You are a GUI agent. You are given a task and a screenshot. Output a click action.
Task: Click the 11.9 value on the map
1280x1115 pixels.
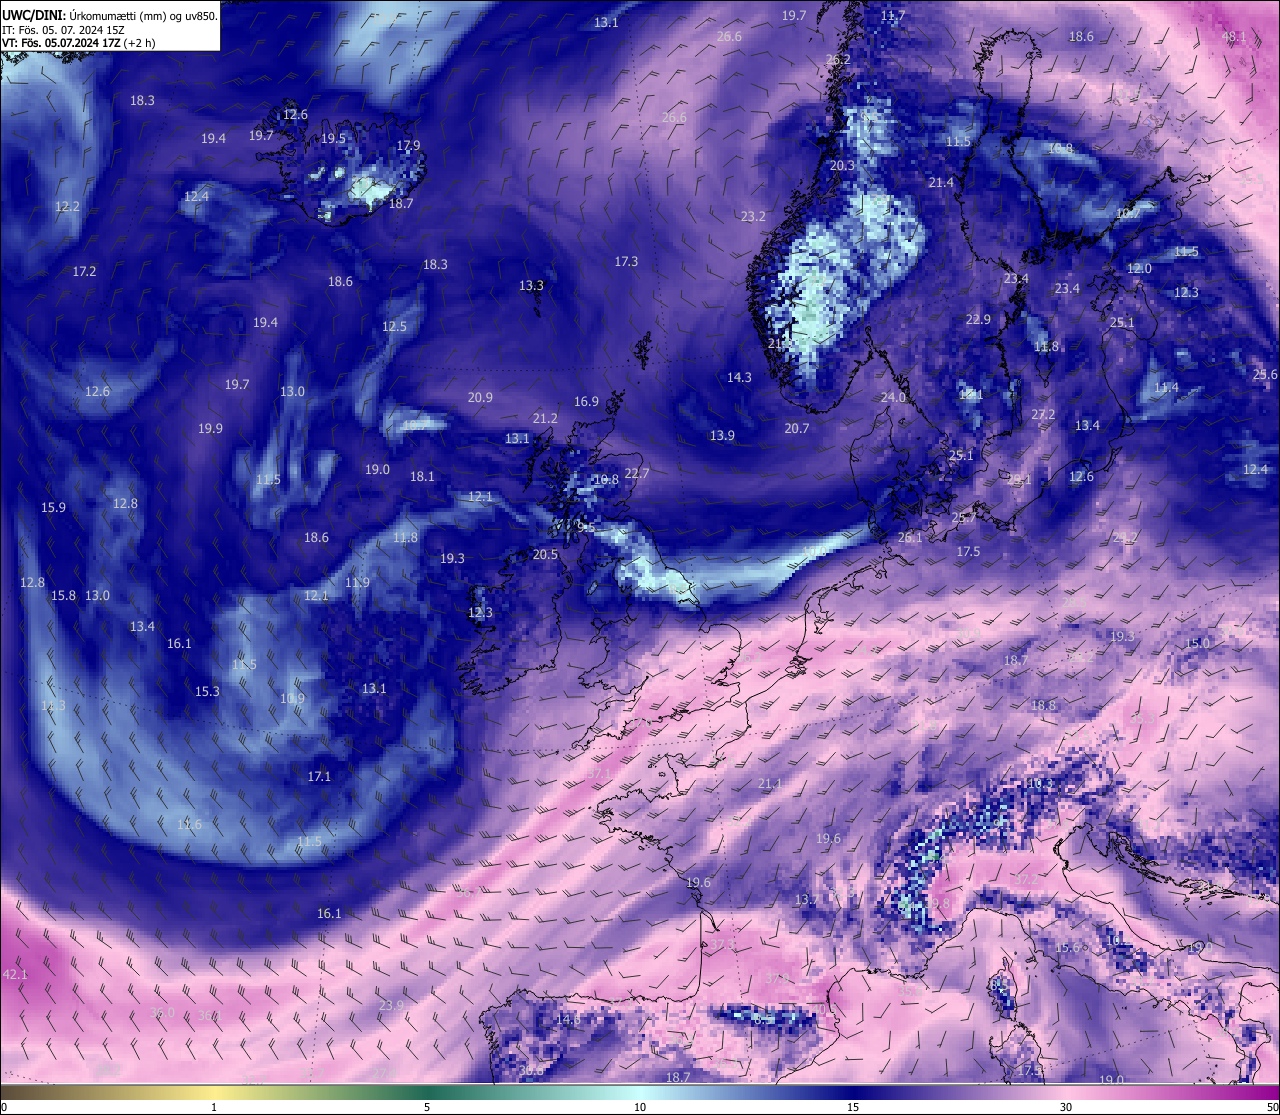[x=357, y=583]
